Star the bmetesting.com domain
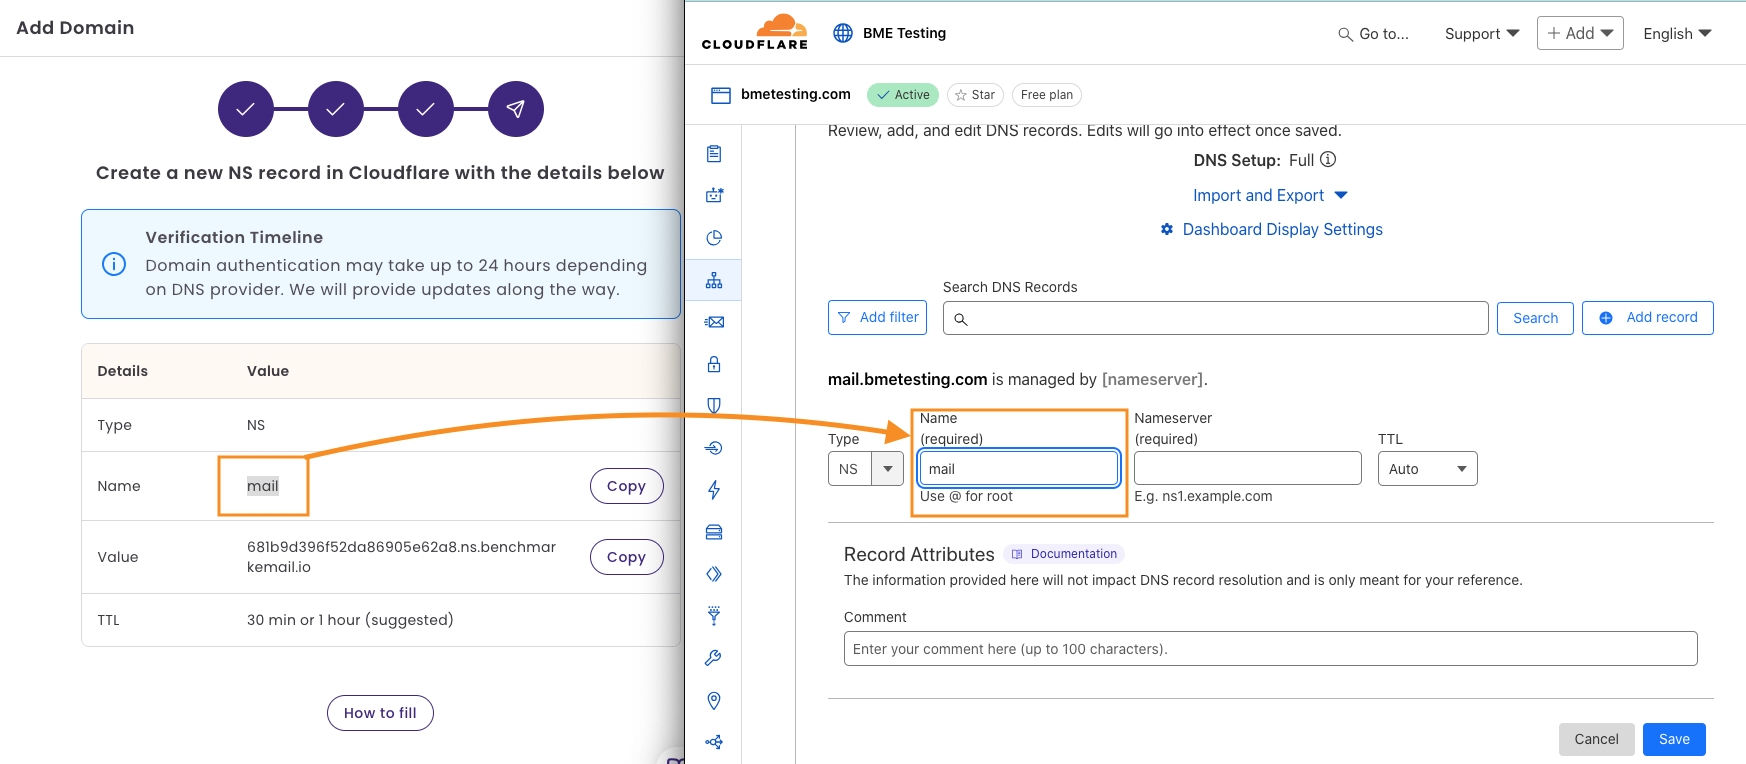The width and height of the screenshot is (1746, 764). point(975,95)
